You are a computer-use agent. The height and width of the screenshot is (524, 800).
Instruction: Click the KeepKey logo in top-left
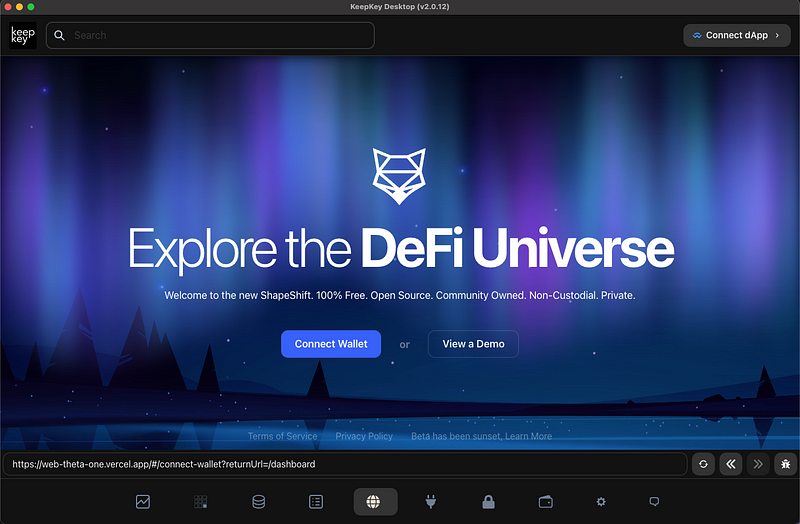pyautogui.click(x=23, y=35)
